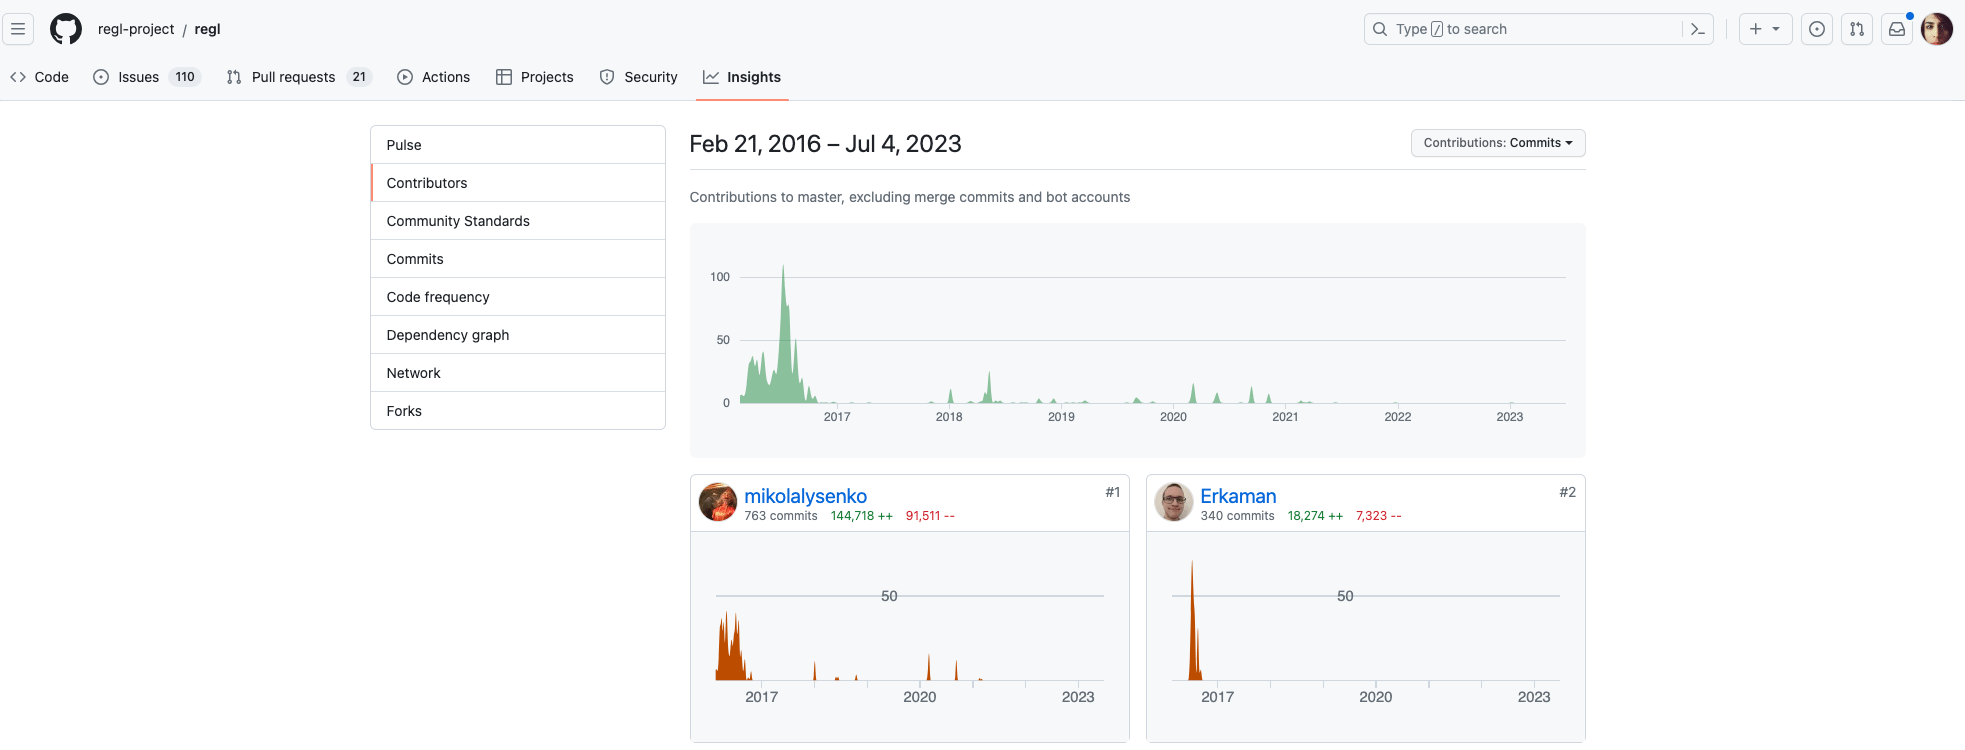Open the command palette icon
Screen dimensions: 1965x750
click(x=1697, y=29)
